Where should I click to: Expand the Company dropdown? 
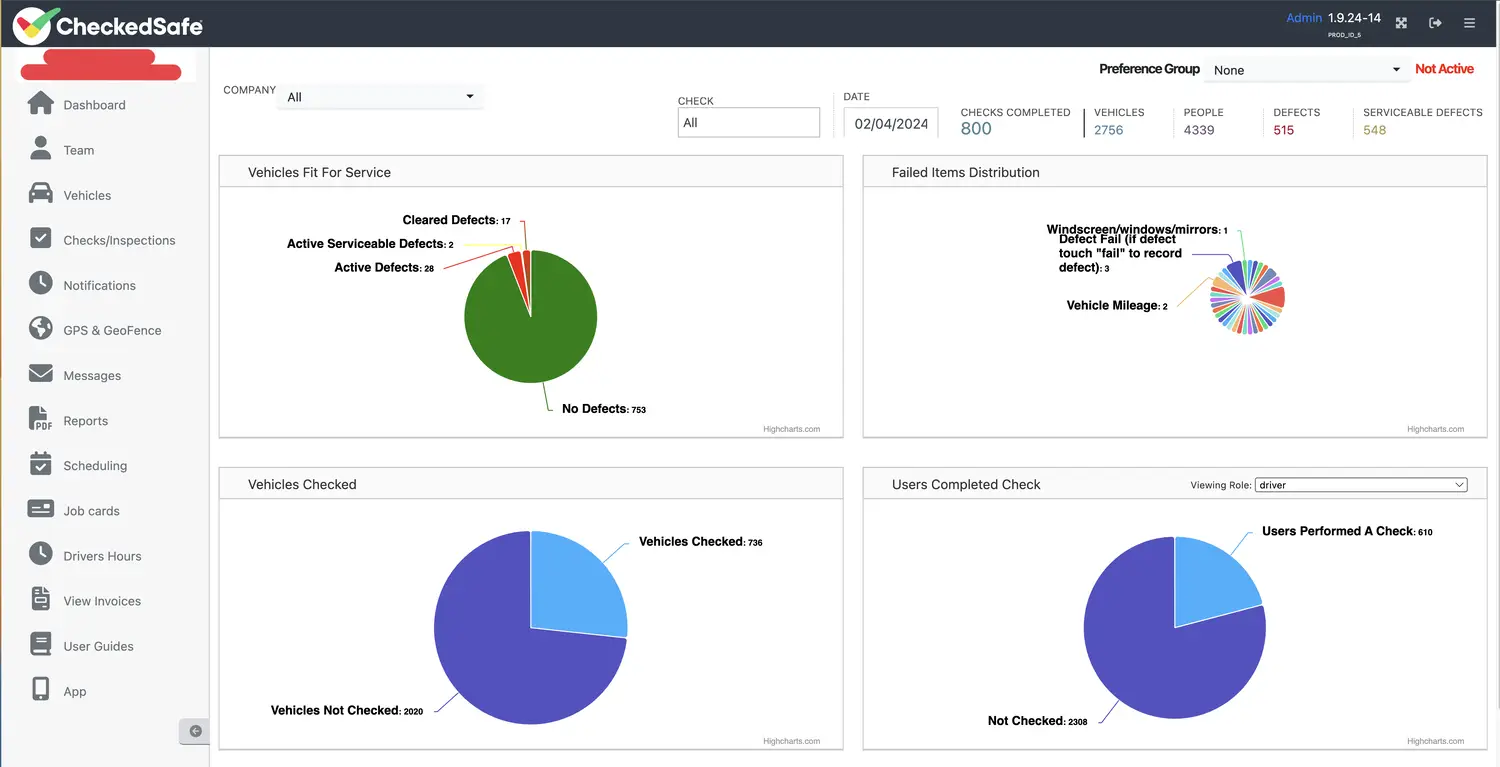(x=380, y=97)
